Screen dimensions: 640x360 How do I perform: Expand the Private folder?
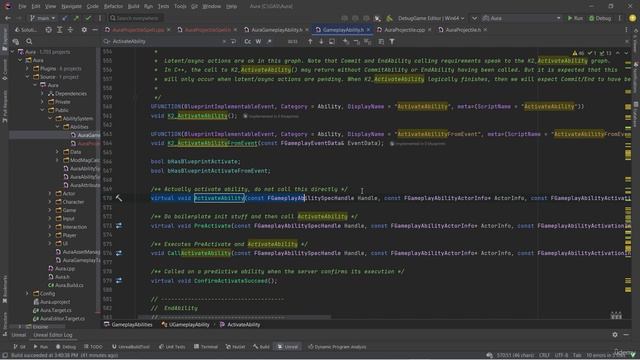tap(42, 102)
